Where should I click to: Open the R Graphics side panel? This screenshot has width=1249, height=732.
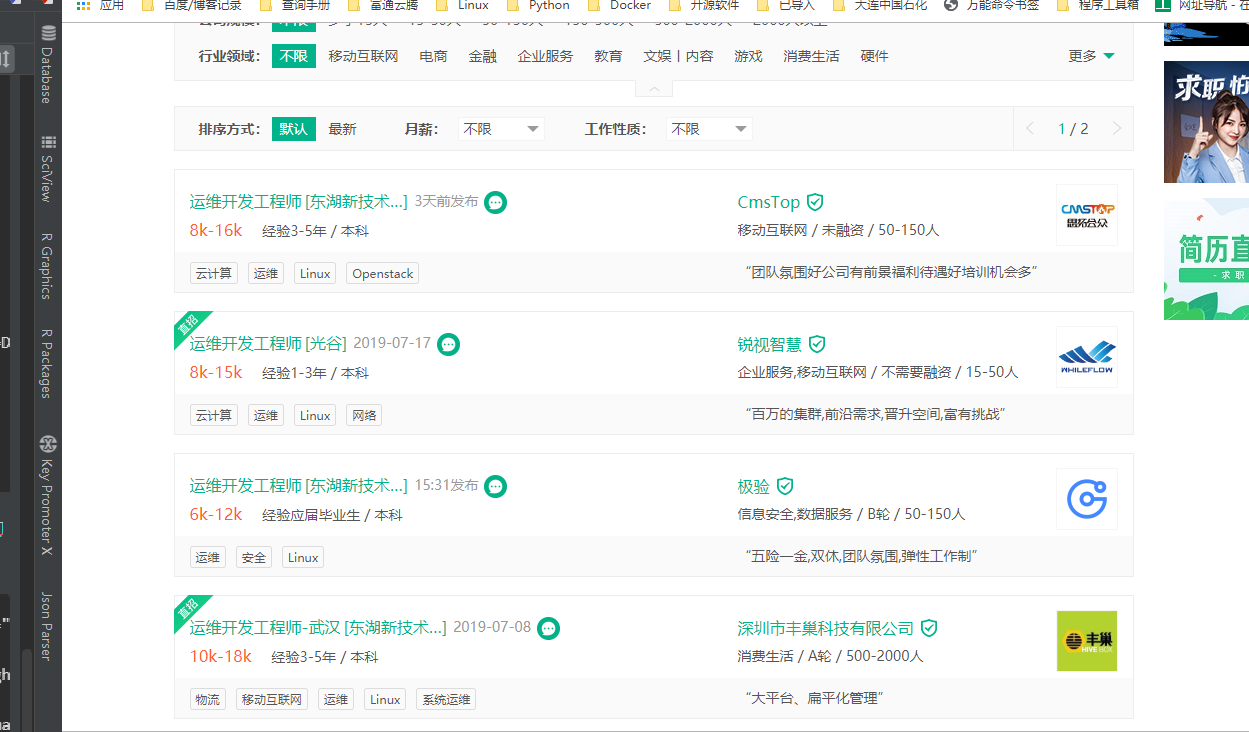tap(47, 266)
